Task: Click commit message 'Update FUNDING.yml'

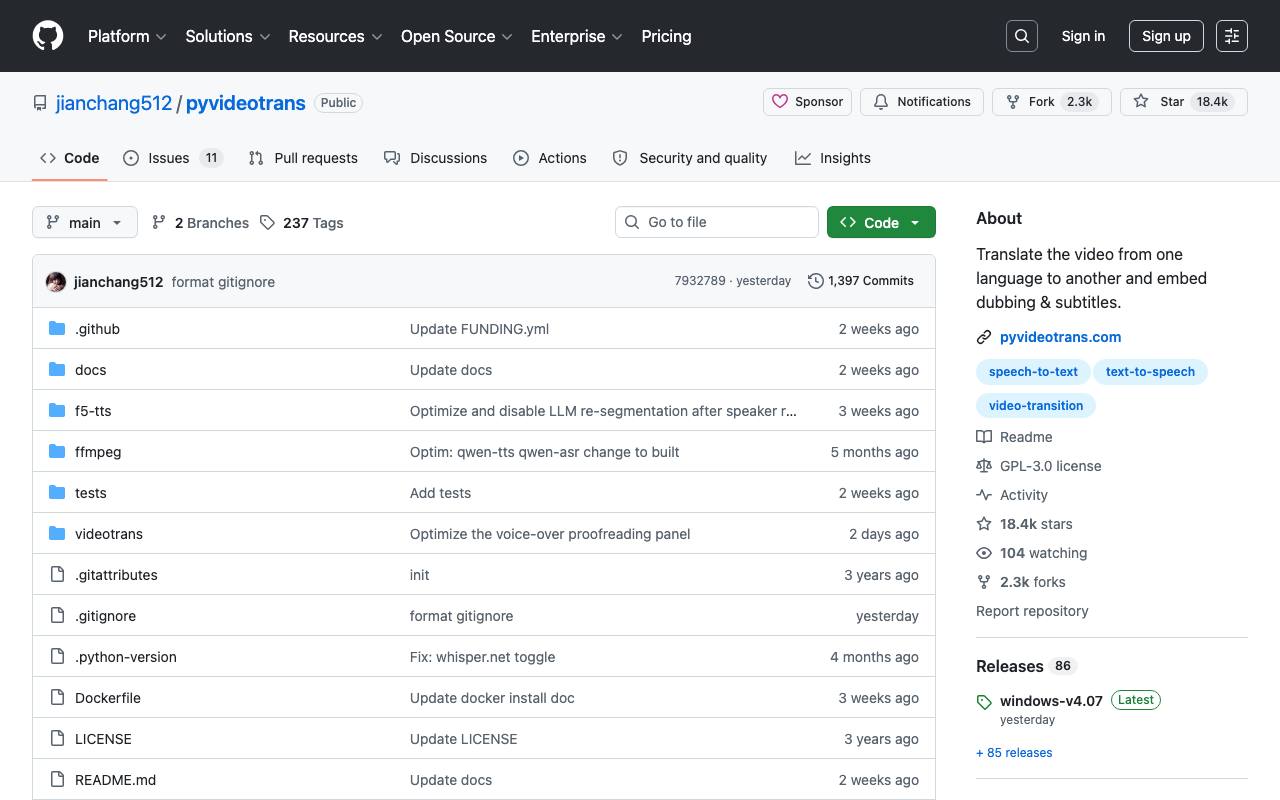Action: click(479, 329)
